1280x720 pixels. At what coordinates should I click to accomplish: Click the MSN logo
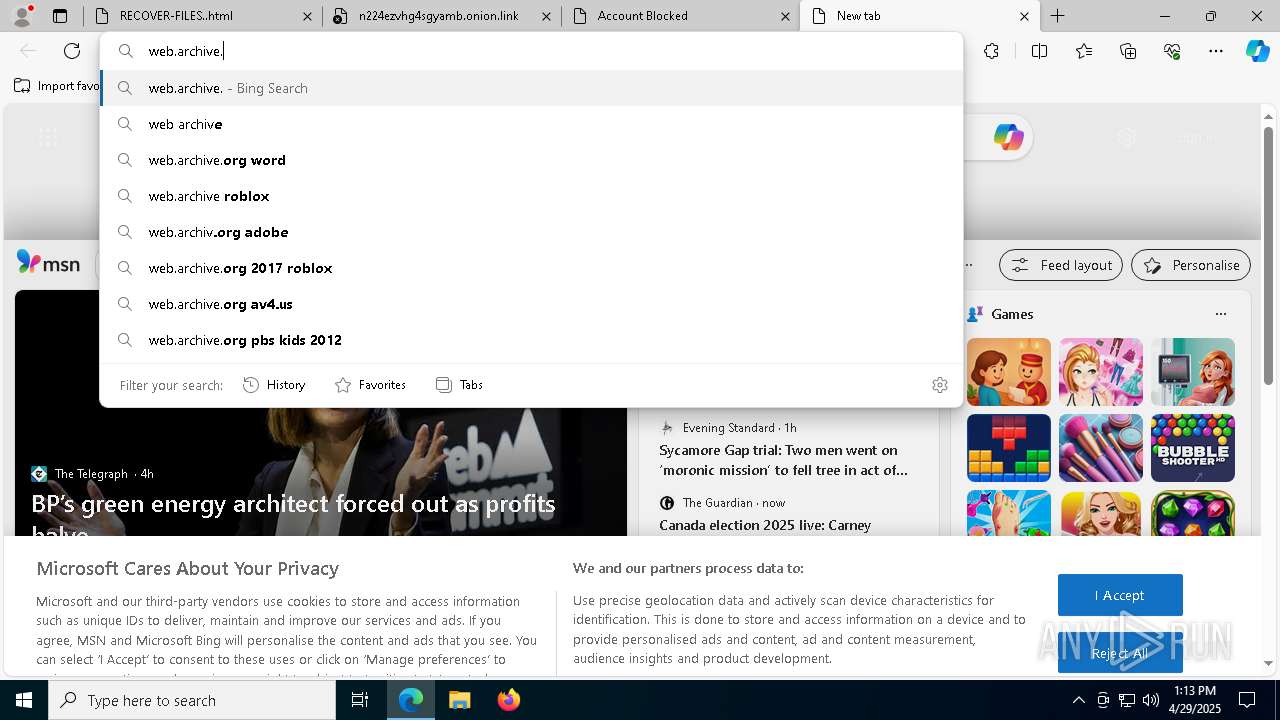point(48,263)
